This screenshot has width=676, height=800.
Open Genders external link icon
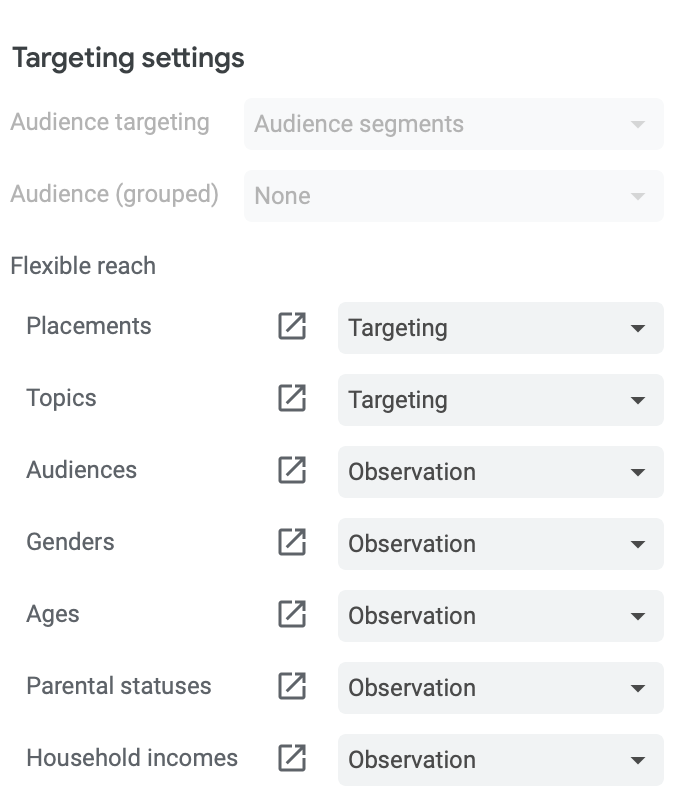292,542
